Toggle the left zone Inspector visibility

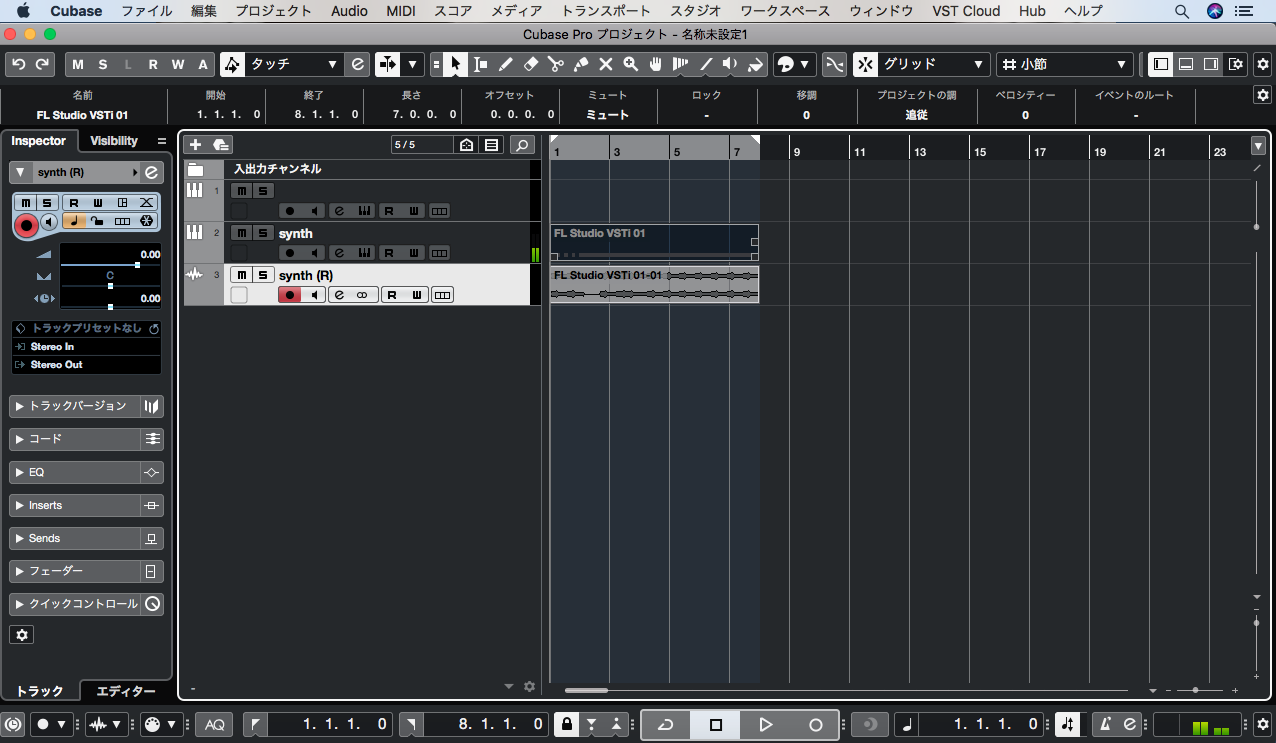pos(1161,64)
